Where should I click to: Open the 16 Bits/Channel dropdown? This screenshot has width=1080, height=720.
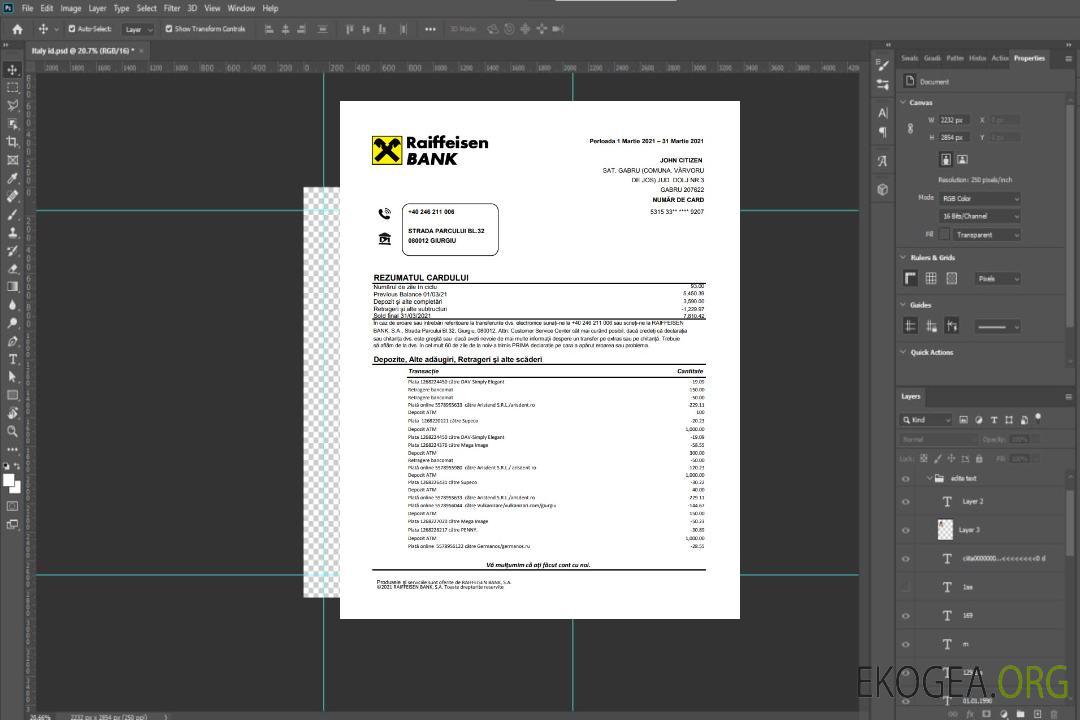point(980,216)
